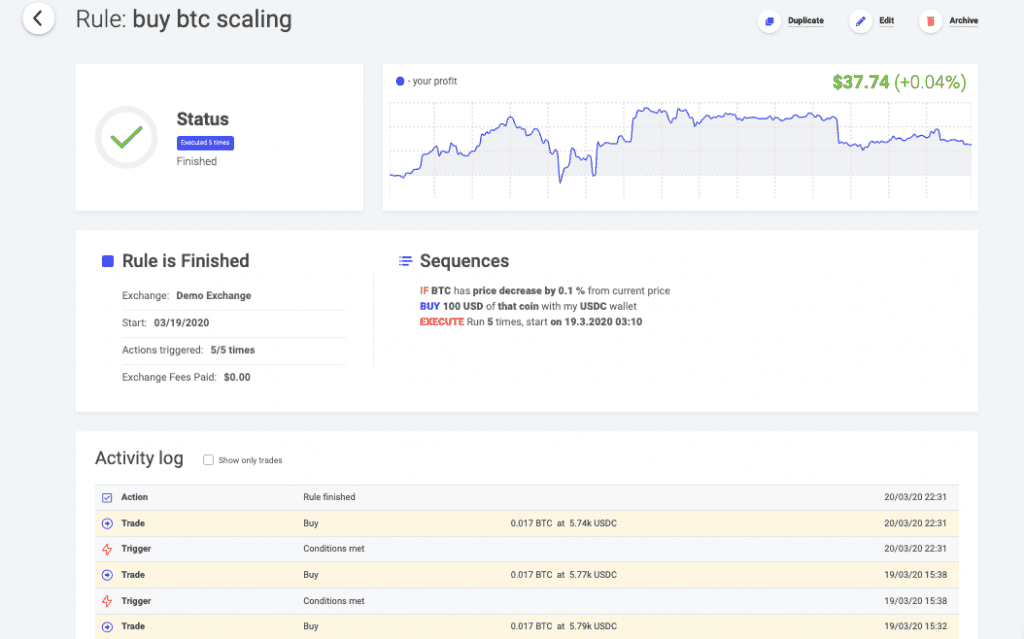Click the Sequences list icon
This screenshot has width=1024, height=639.
pos(405,261)
